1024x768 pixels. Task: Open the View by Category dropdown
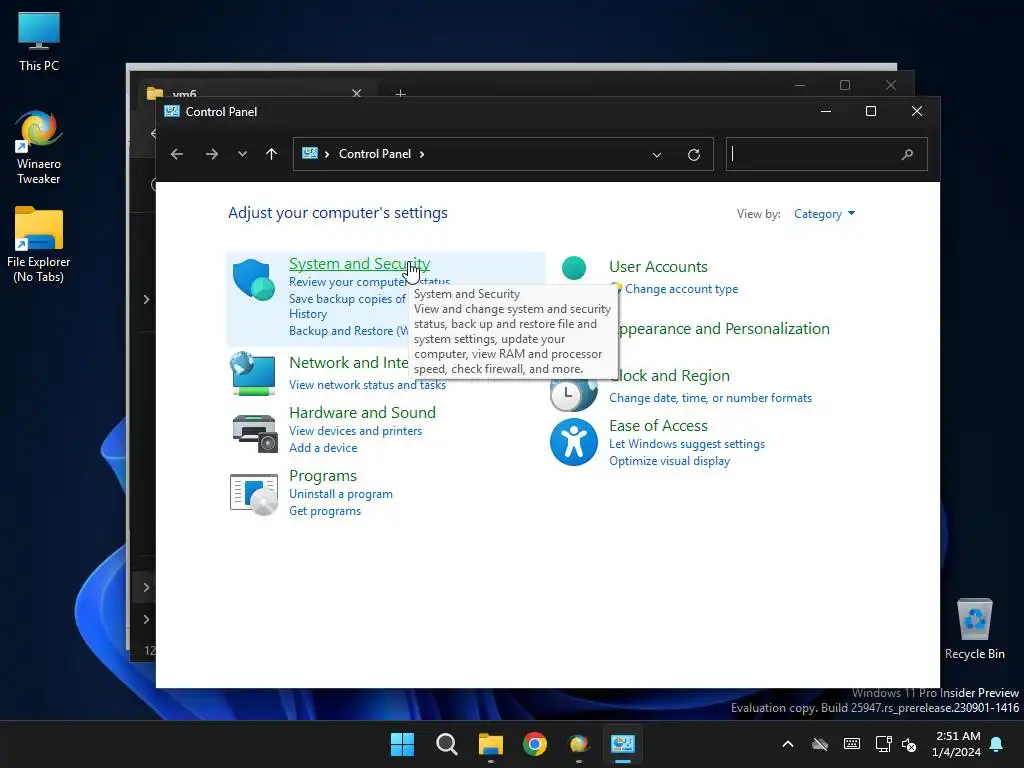pos(824,214)
